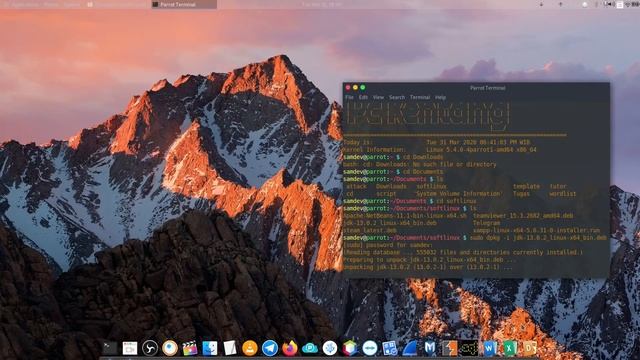Minimize Parrot Terminal with yellow button
The height and width of the screenshot is (360, 640).
(x=356, y=87)
